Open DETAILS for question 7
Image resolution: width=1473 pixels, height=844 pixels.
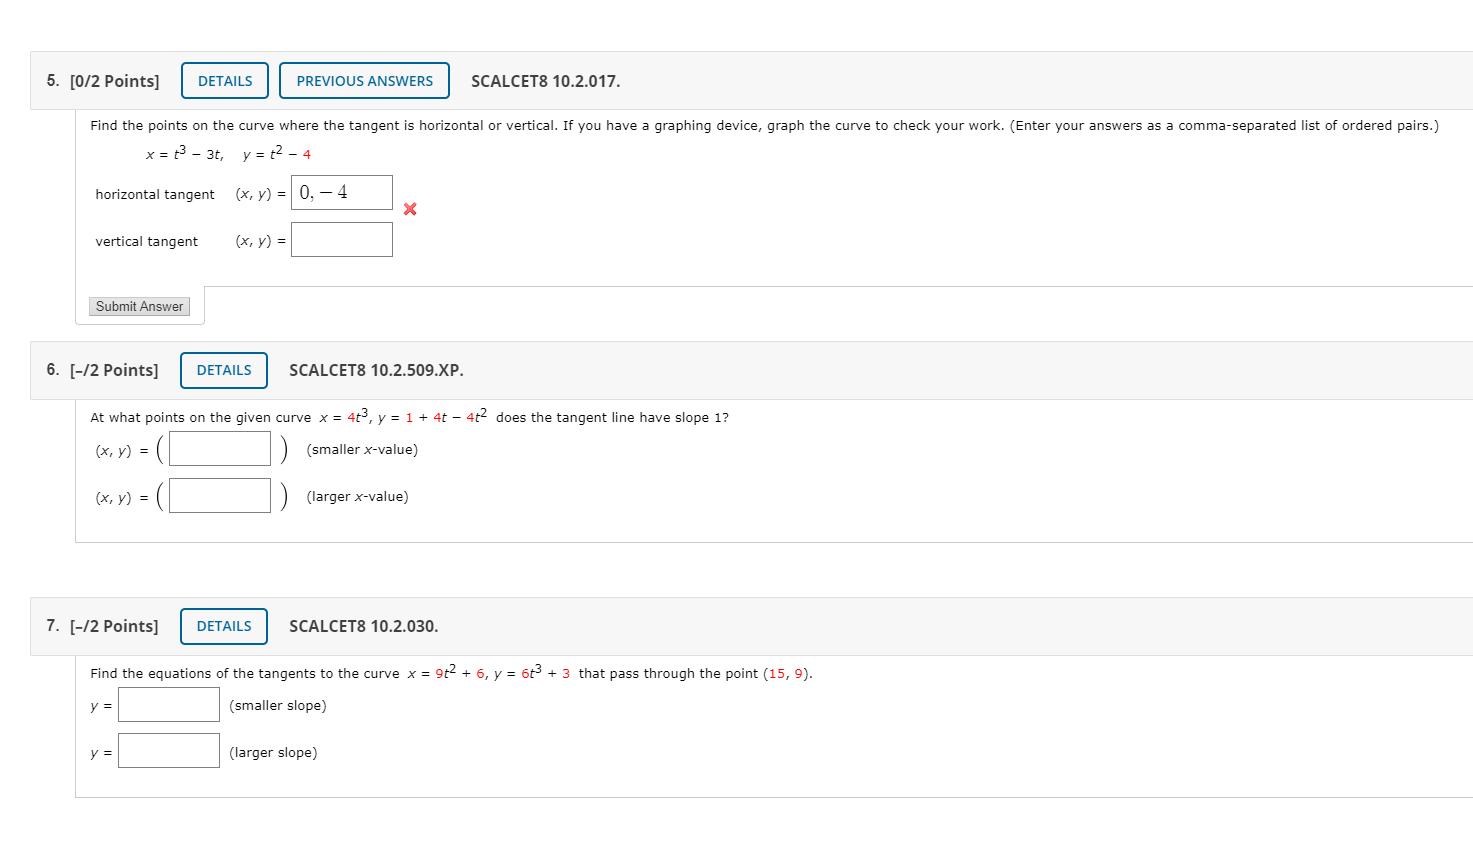pos(224,626)
